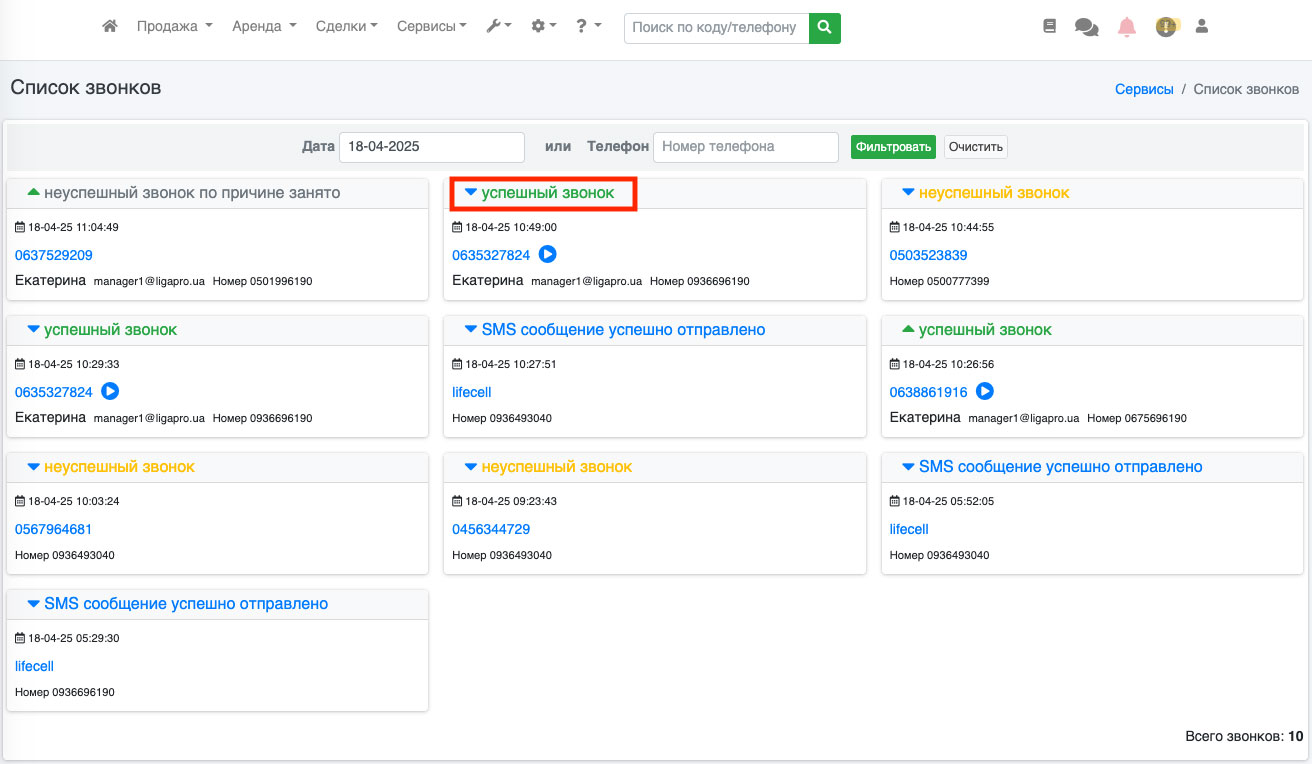Play recording for call 0638861916
The width and height of the screenshot is (1312, 764).
pos(985,392)
